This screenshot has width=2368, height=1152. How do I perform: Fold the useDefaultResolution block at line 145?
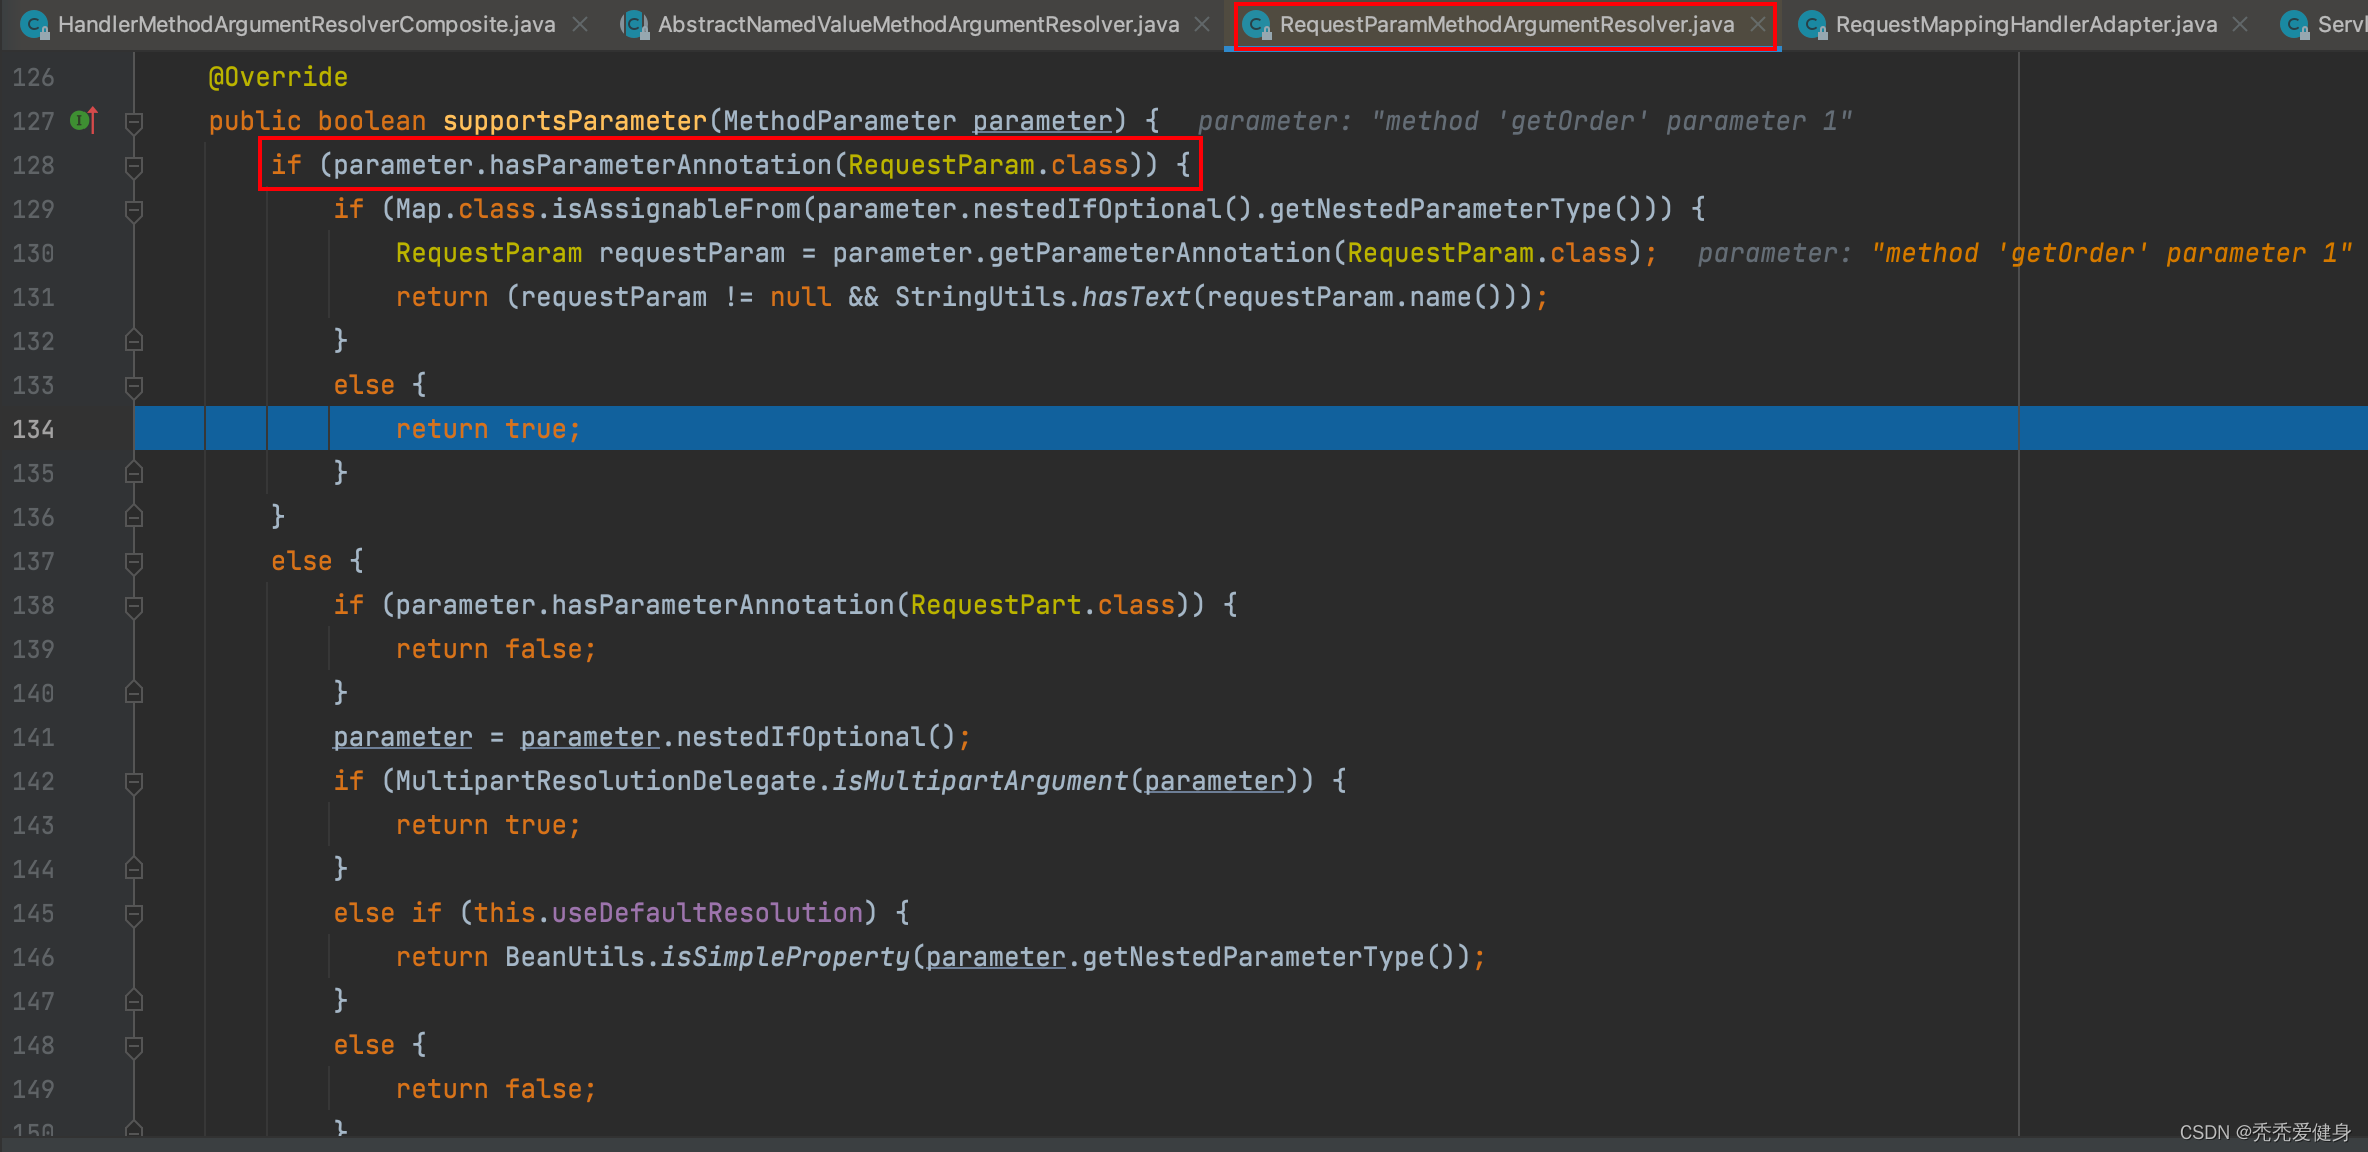[133, 914]
